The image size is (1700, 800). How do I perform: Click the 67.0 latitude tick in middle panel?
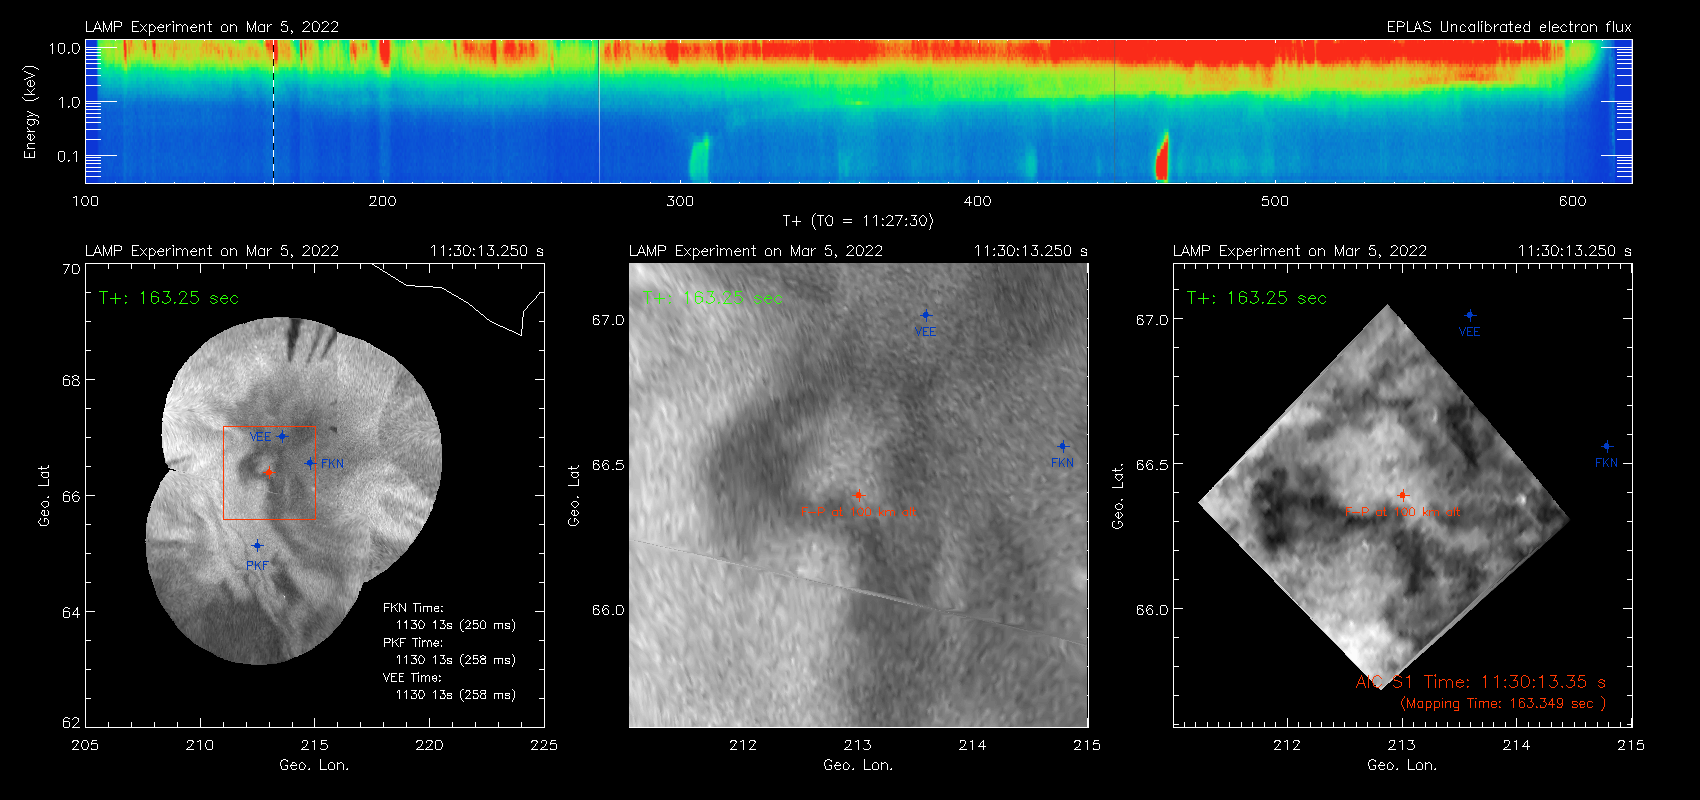[x=608, y=320]
